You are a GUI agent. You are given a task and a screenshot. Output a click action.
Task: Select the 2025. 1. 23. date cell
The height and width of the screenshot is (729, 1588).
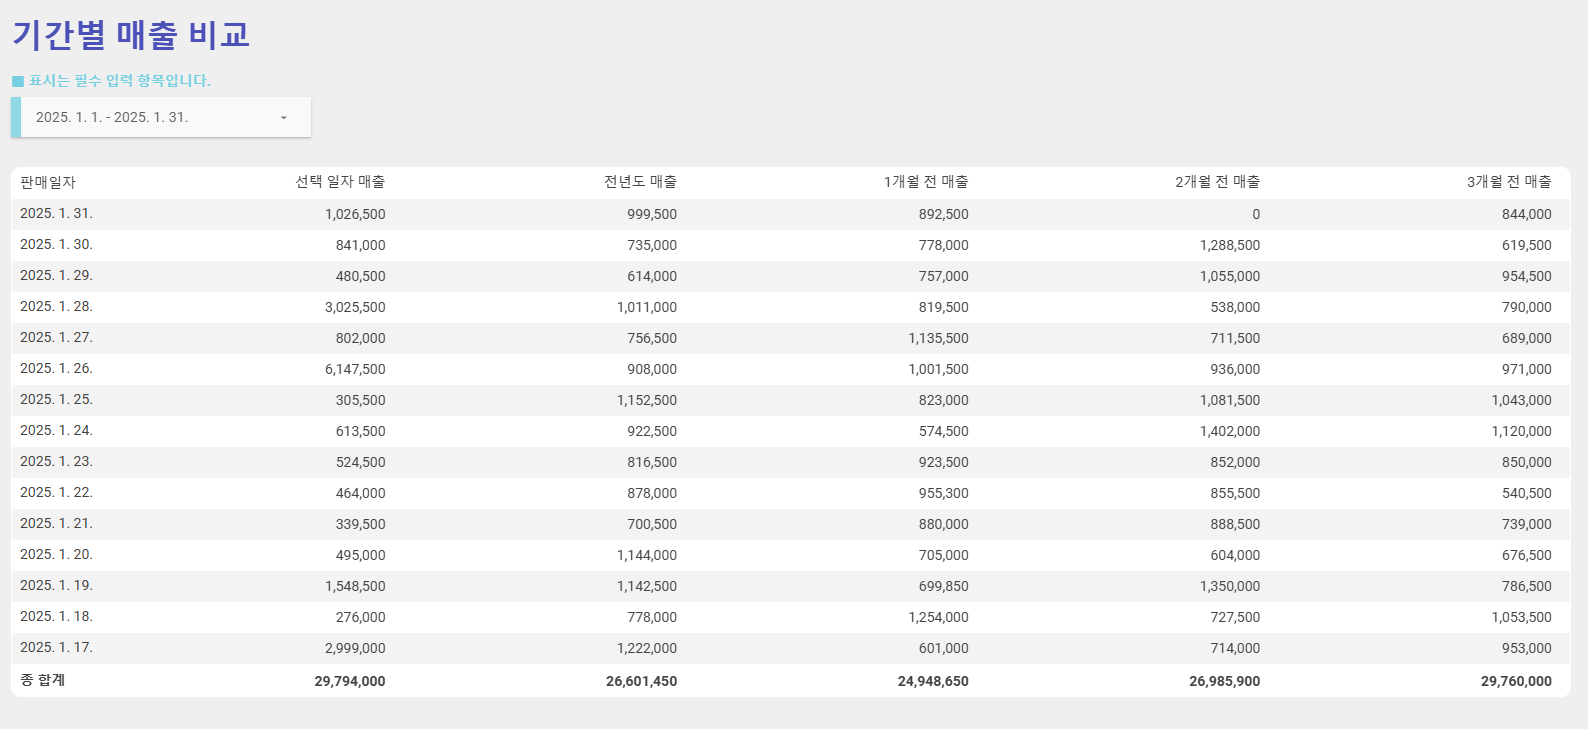pyautogui.click(x=56, y=462)
